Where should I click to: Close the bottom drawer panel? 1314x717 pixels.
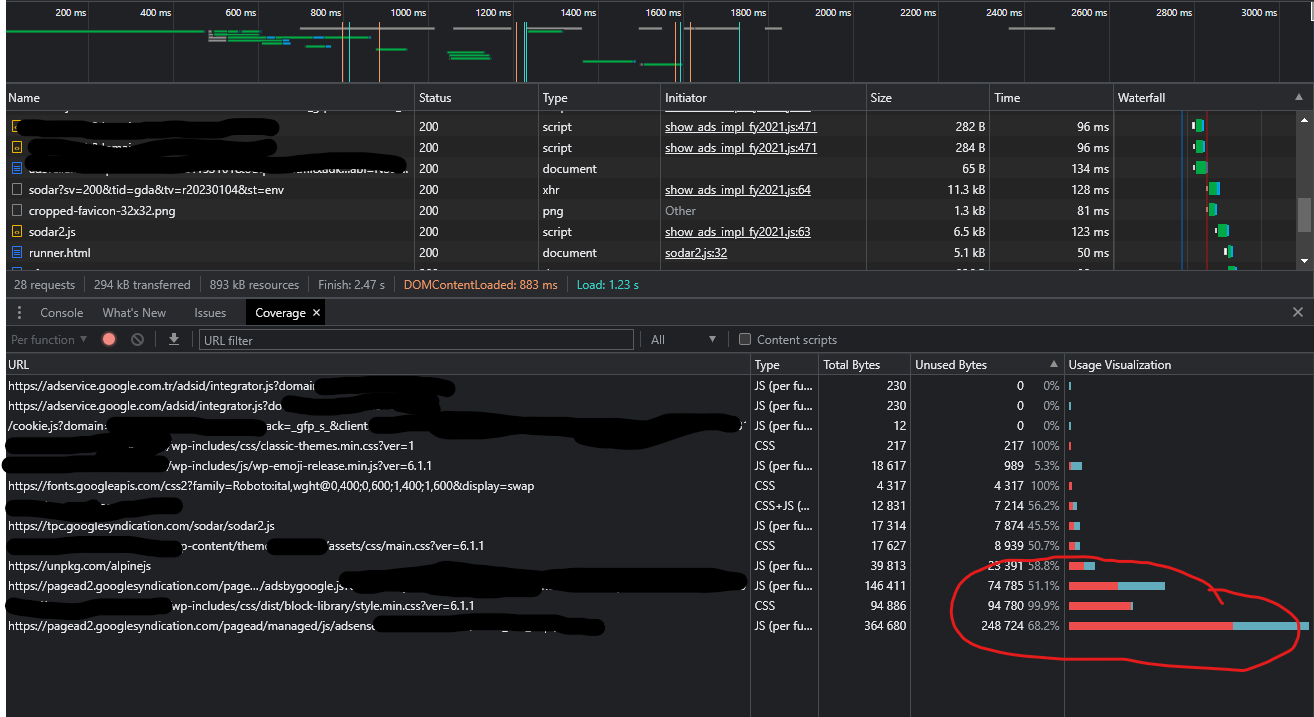(x=1298, y=313)
